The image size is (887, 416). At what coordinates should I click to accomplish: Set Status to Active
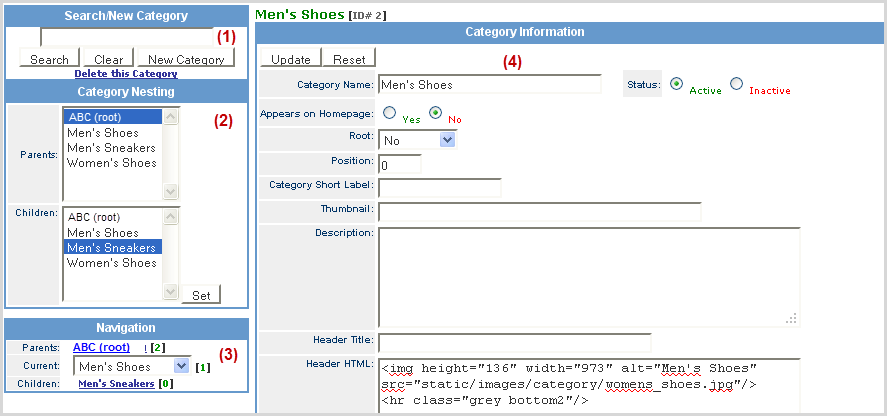[x=677, y=85]
